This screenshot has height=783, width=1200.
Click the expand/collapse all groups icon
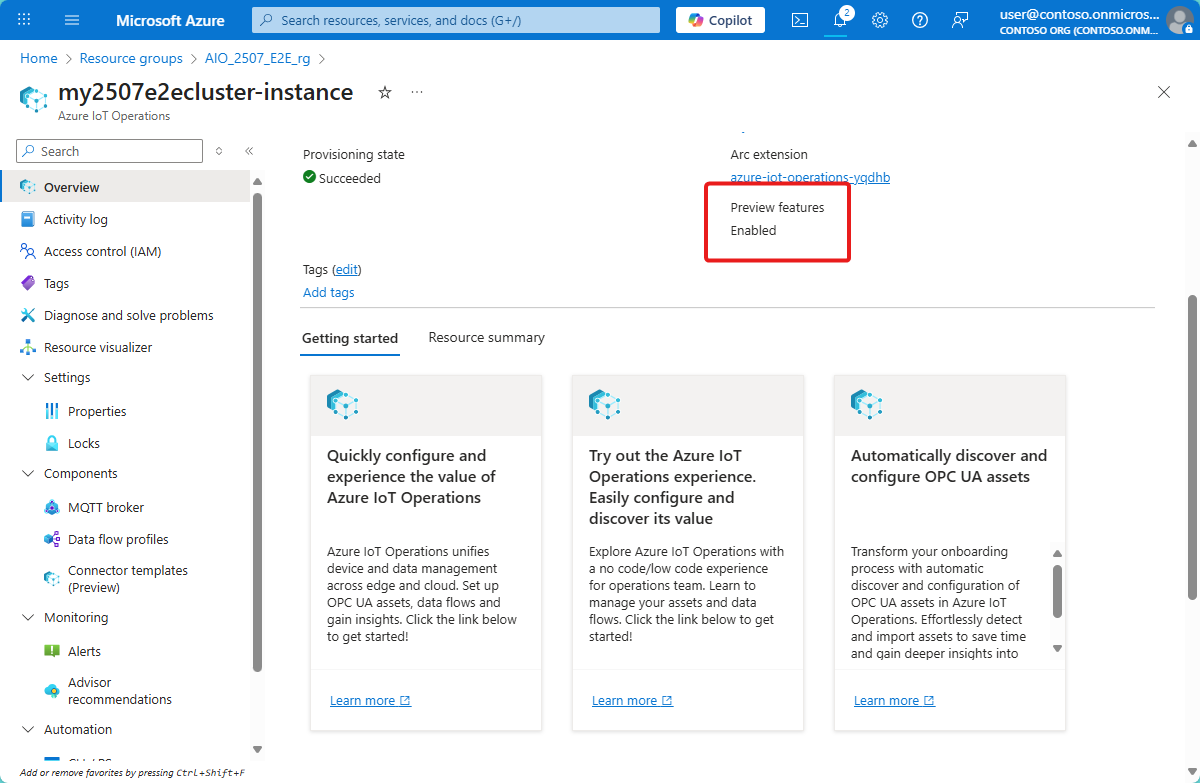tap(219, 151)
